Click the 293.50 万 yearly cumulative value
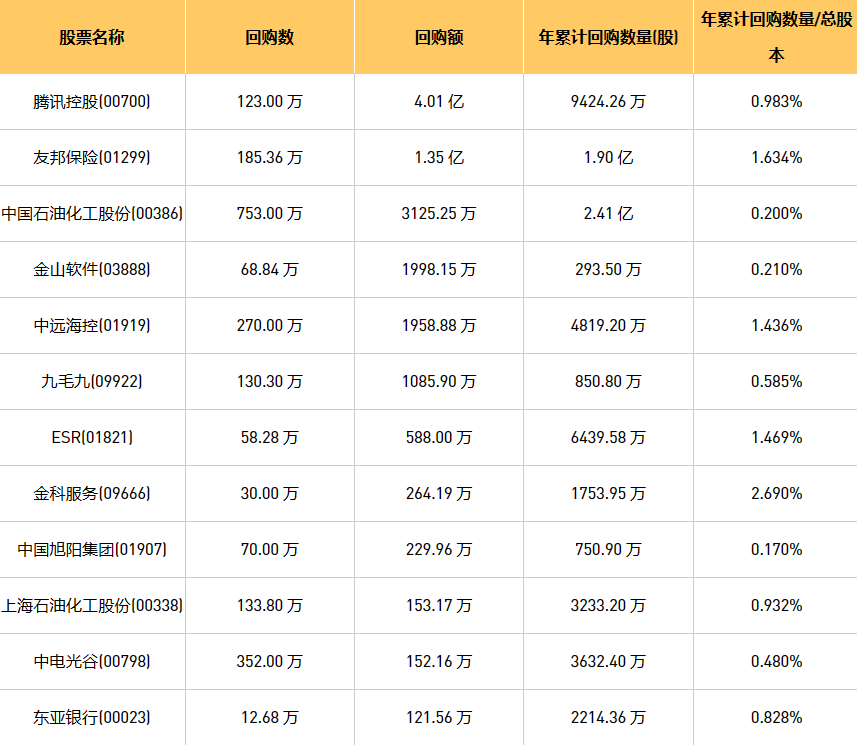Screen dimensions: 857x745 608,269
